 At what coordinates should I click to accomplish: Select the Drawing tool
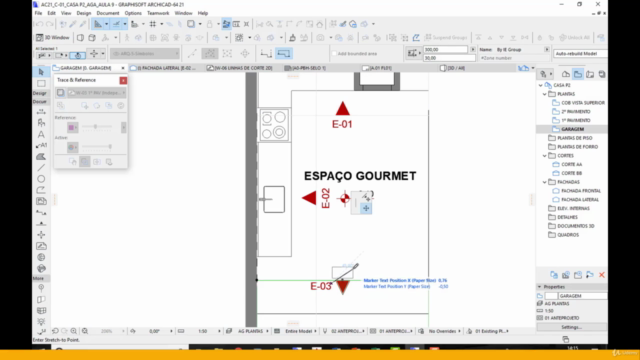tap(41, 201)
